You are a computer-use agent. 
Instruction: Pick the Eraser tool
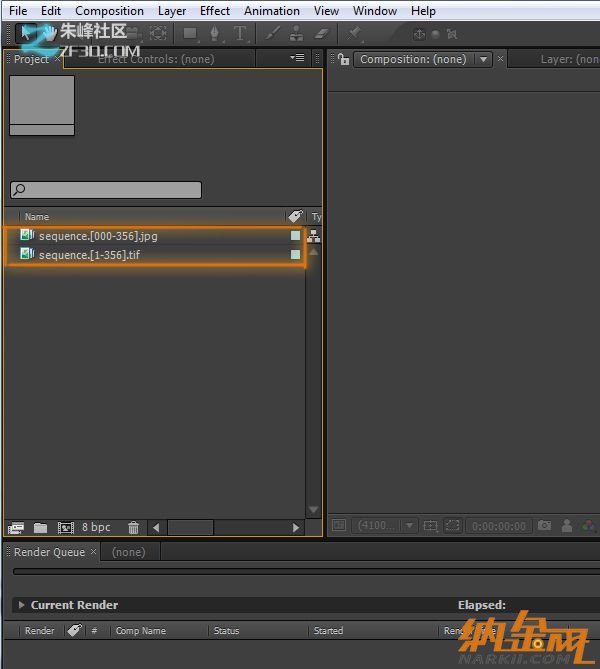tap(321, 33)
